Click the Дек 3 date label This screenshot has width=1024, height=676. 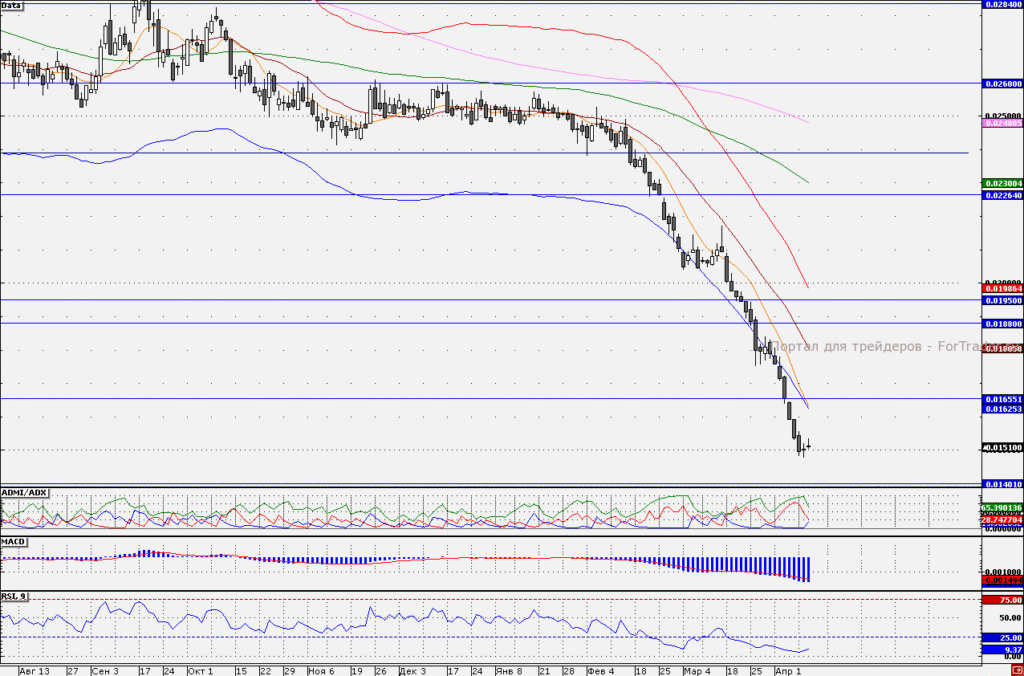[412, 671]
